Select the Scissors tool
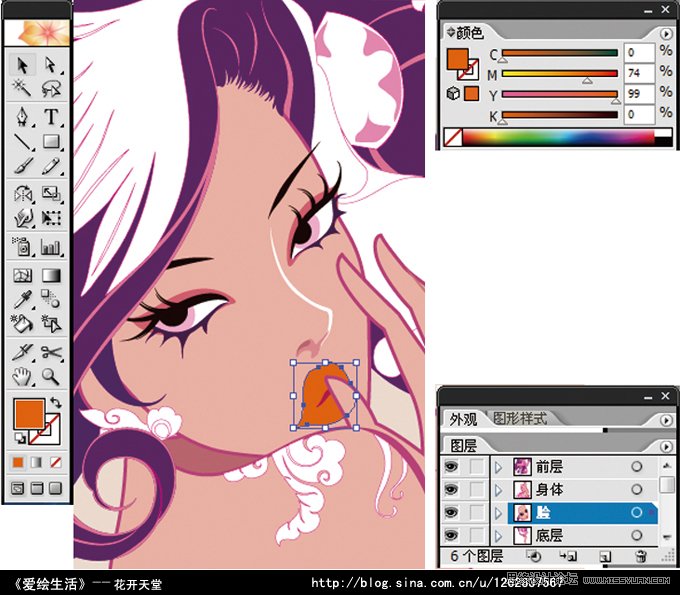 [51, 352]
